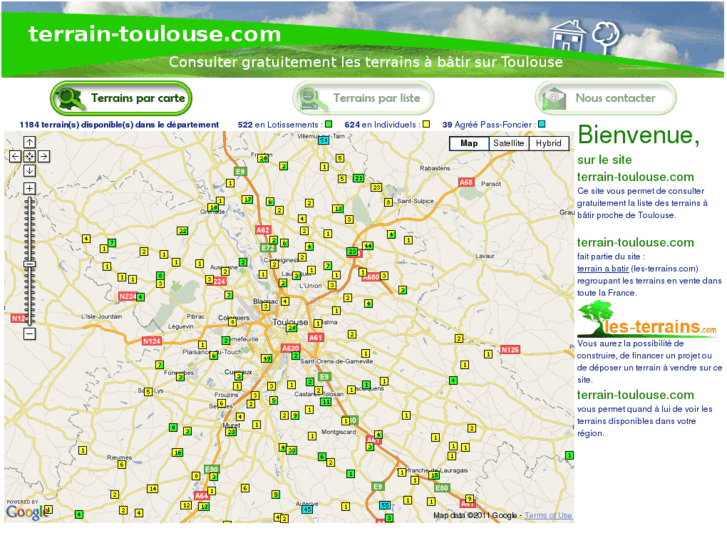The width and height of the screenshot is (727, 545).
Task: Click the Toulouse city label on the map
Action: point(290,321)
